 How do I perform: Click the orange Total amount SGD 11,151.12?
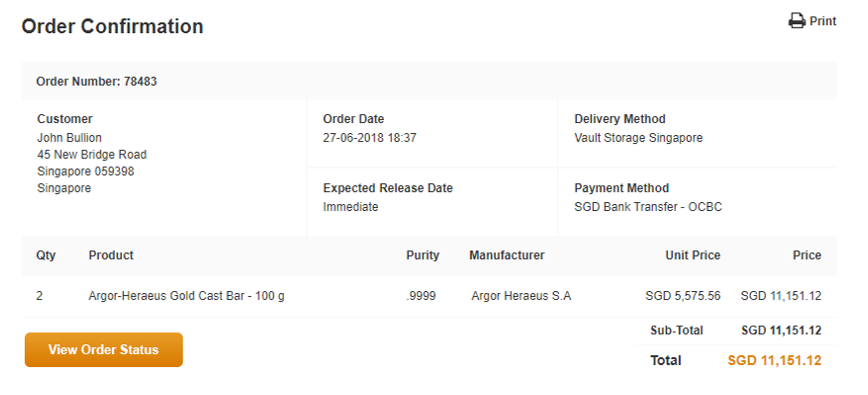[x=774, y=361]
